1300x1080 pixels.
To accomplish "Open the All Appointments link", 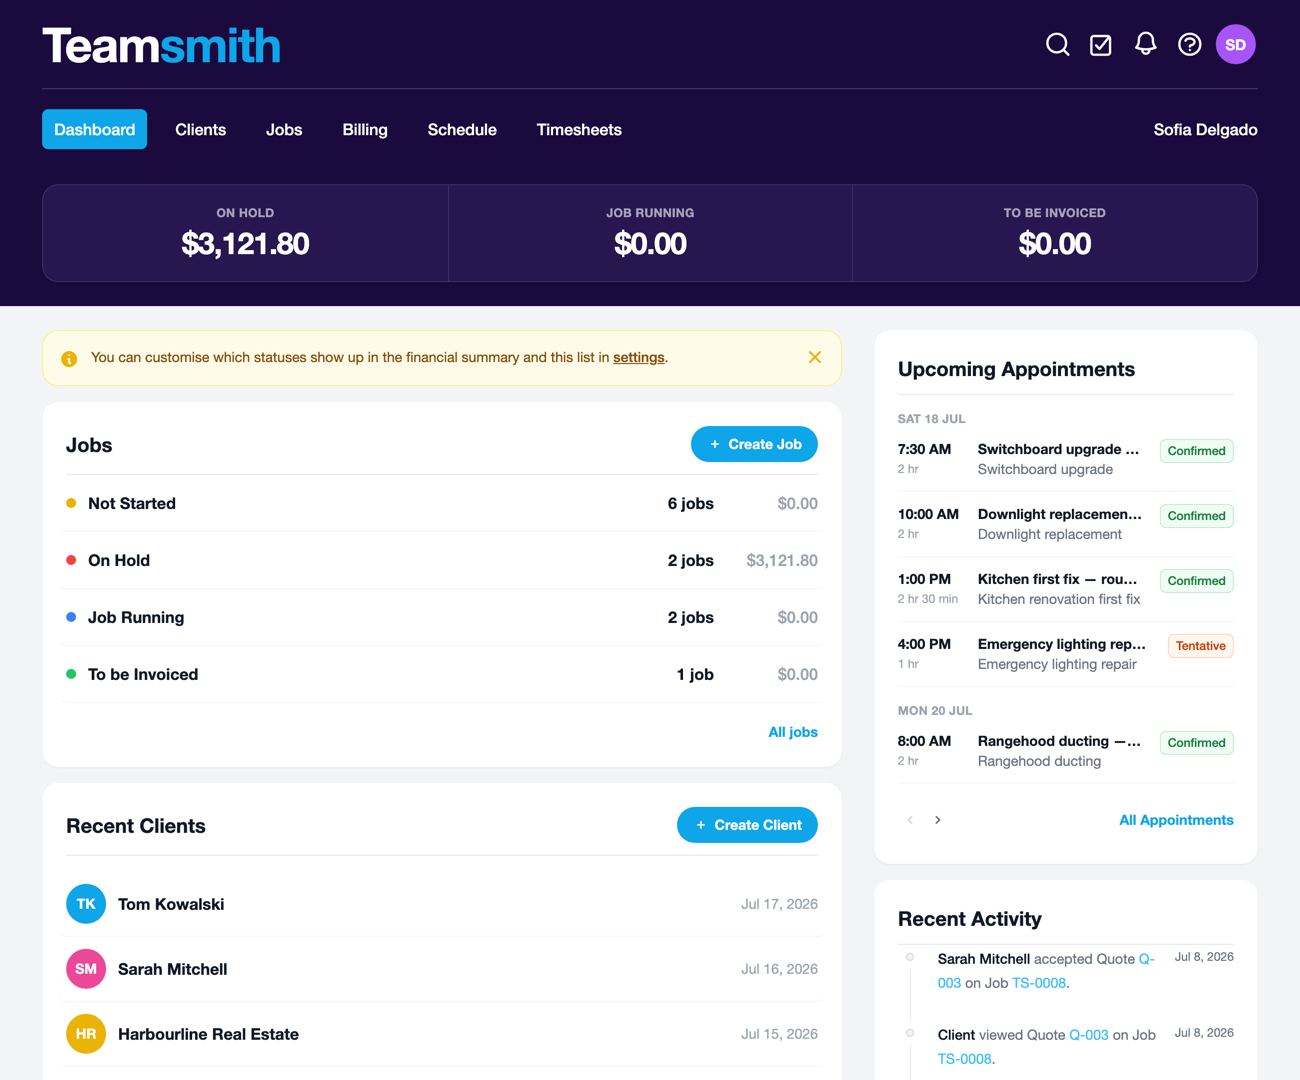I will (1176, 820).
